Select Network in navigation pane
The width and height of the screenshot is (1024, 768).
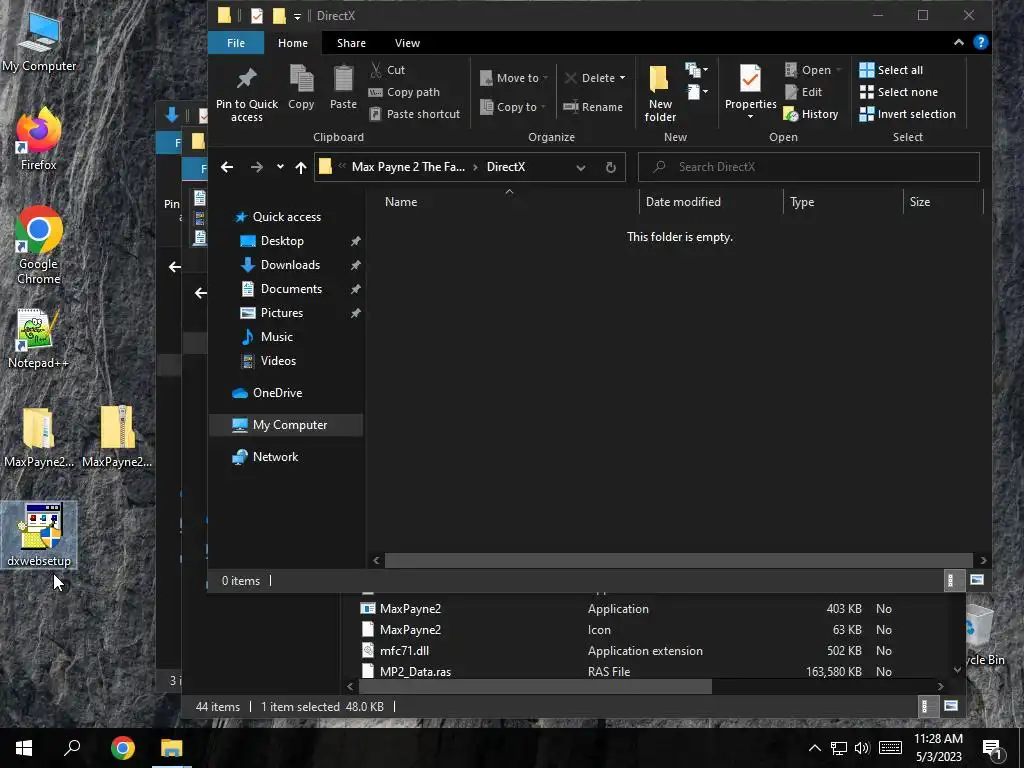(x=275, y=456)
